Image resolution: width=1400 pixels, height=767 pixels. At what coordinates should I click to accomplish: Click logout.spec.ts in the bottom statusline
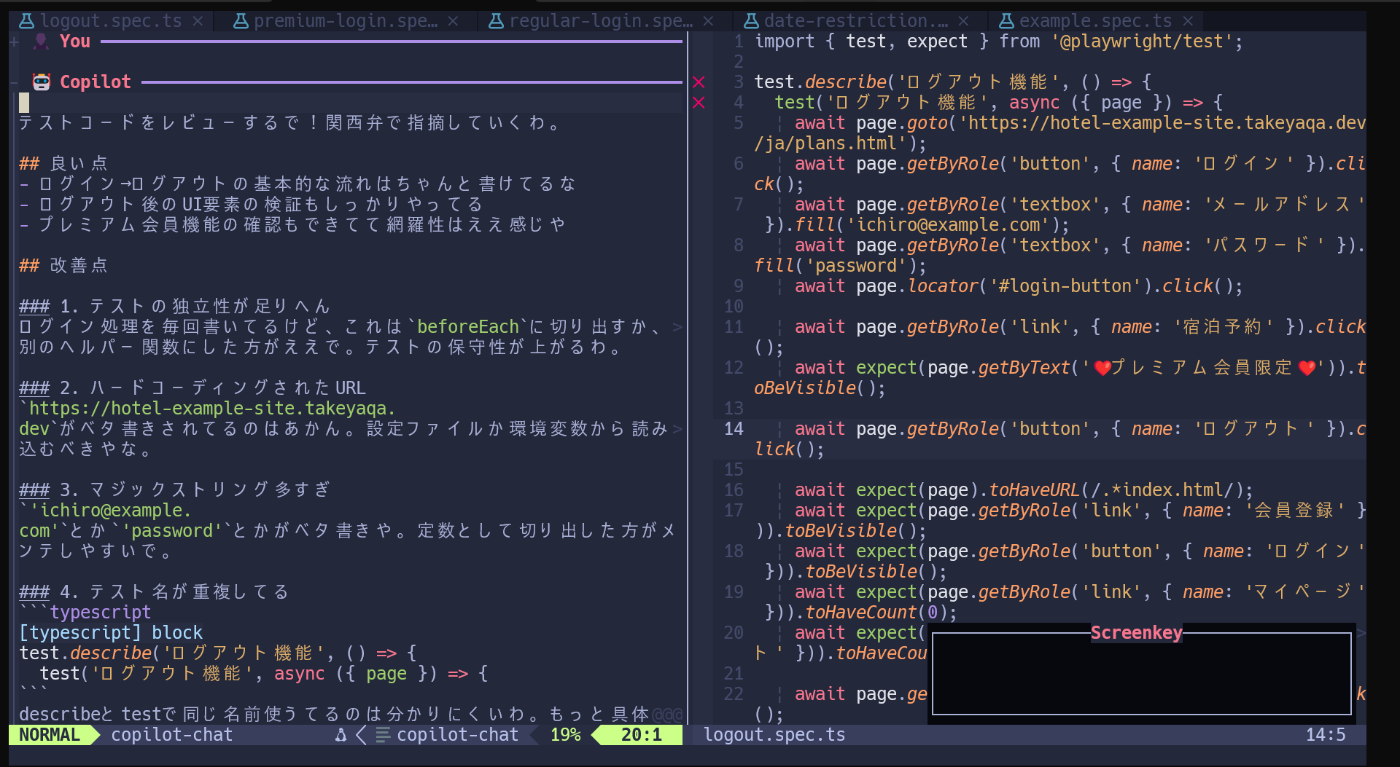[x=774, y=735]
